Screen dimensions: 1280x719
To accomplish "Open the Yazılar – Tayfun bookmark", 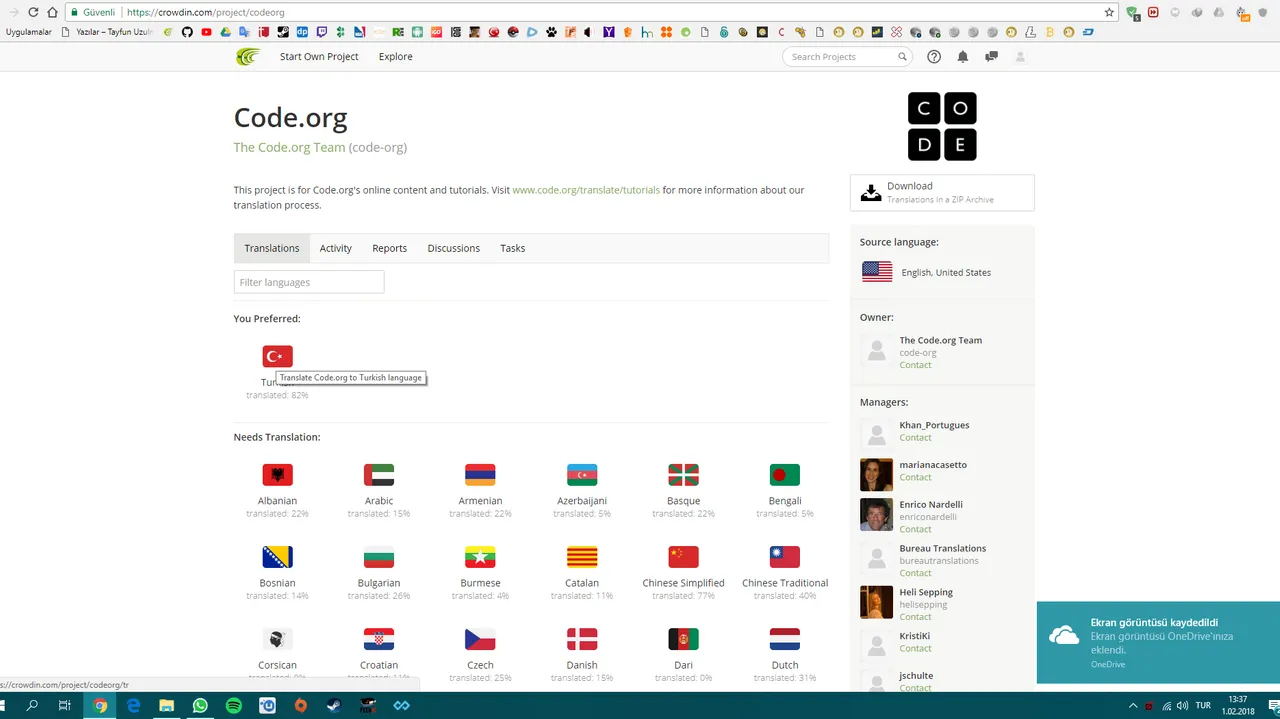I will pyautogui.click(x=108, y=32).
